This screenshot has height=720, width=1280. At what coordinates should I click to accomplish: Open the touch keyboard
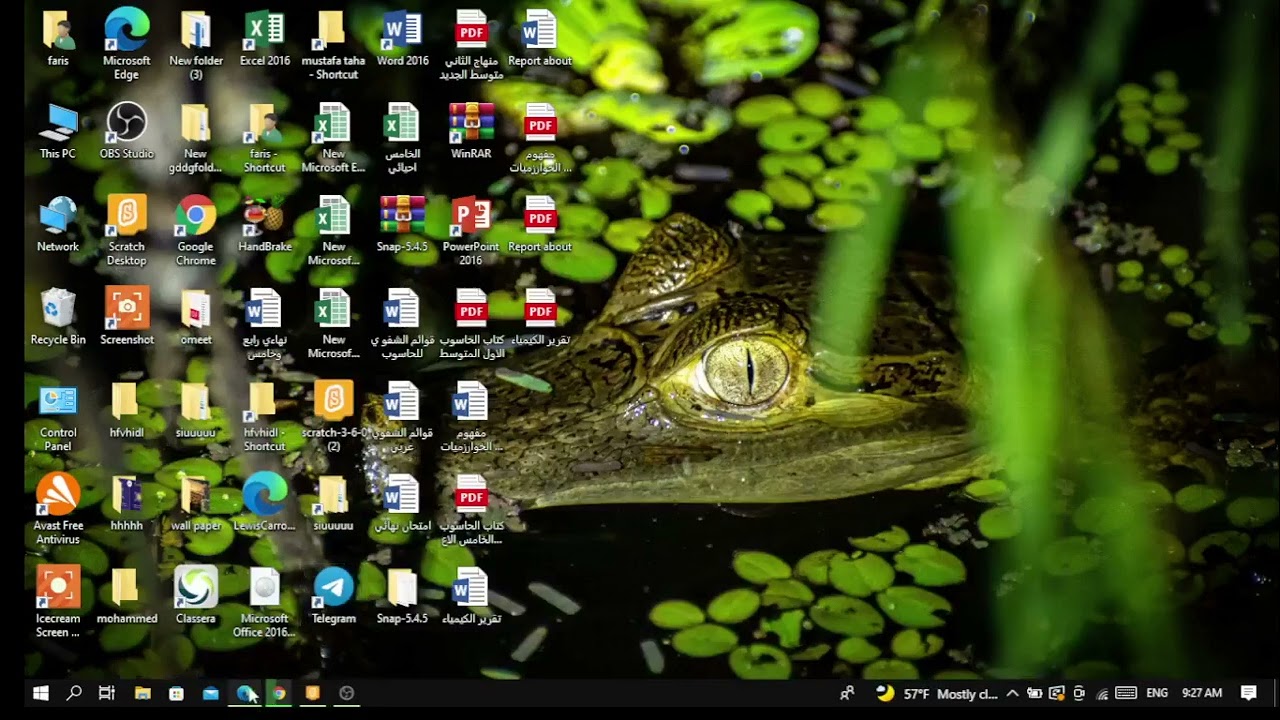1126,693
